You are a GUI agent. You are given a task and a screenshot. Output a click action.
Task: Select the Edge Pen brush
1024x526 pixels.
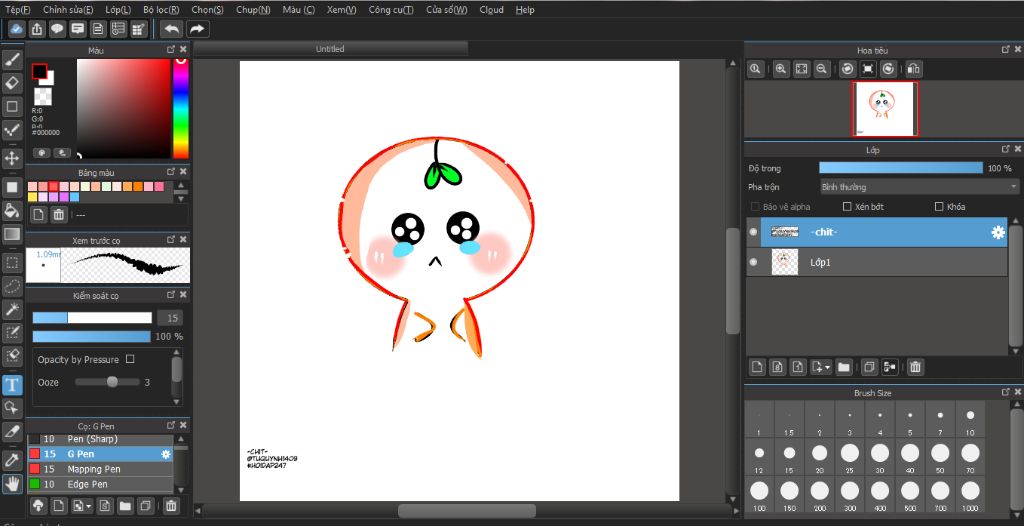[x=100, y=484]
